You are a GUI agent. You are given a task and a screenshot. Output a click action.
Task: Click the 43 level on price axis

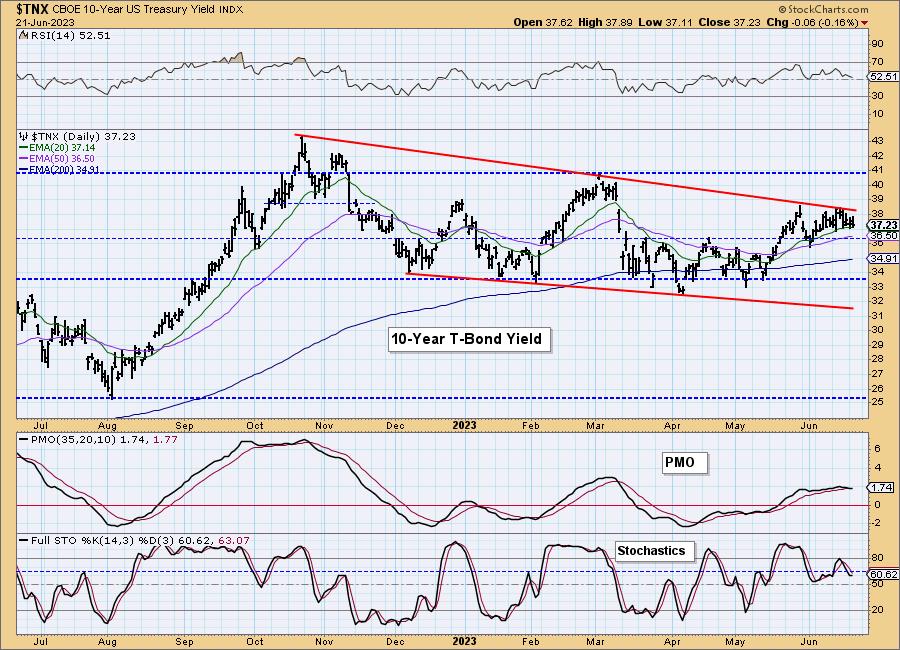(878, 141)
